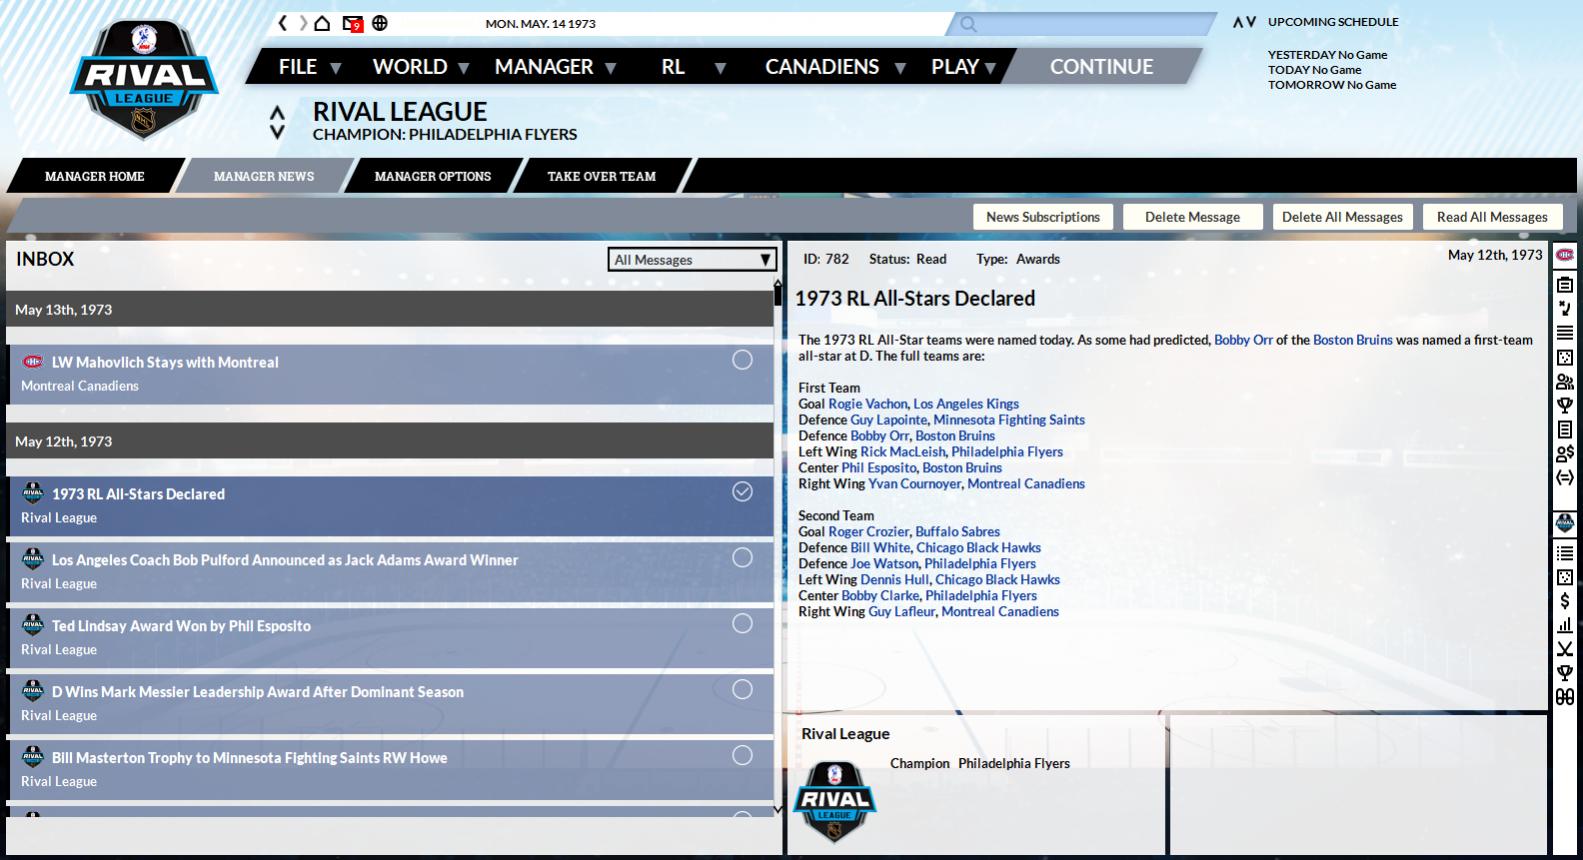Toggle read circle on Bill Masterton Trophy message
Viewport: 1583px width, 860px height.
pyautogui.click(x=742, y=755)
